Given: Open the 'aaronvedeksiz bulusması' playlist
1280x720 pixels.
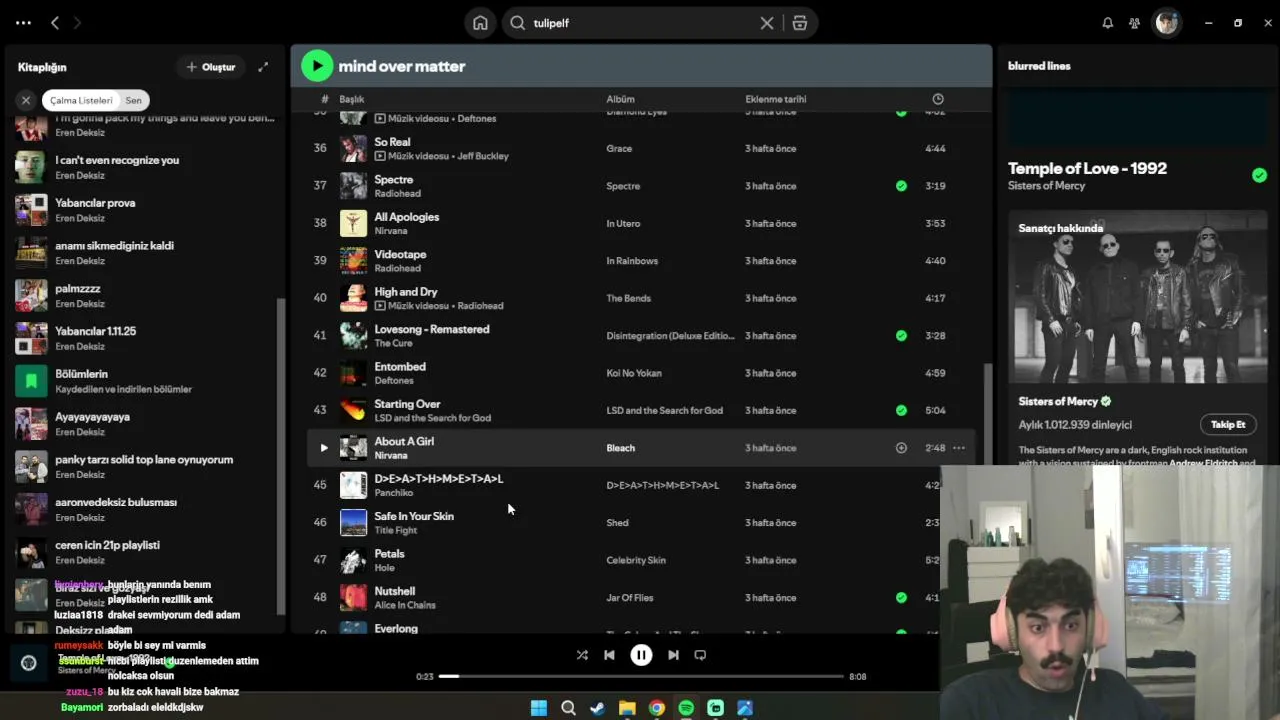Looking at the screenshot, I should pyautogui.click(x=146, y=510).
